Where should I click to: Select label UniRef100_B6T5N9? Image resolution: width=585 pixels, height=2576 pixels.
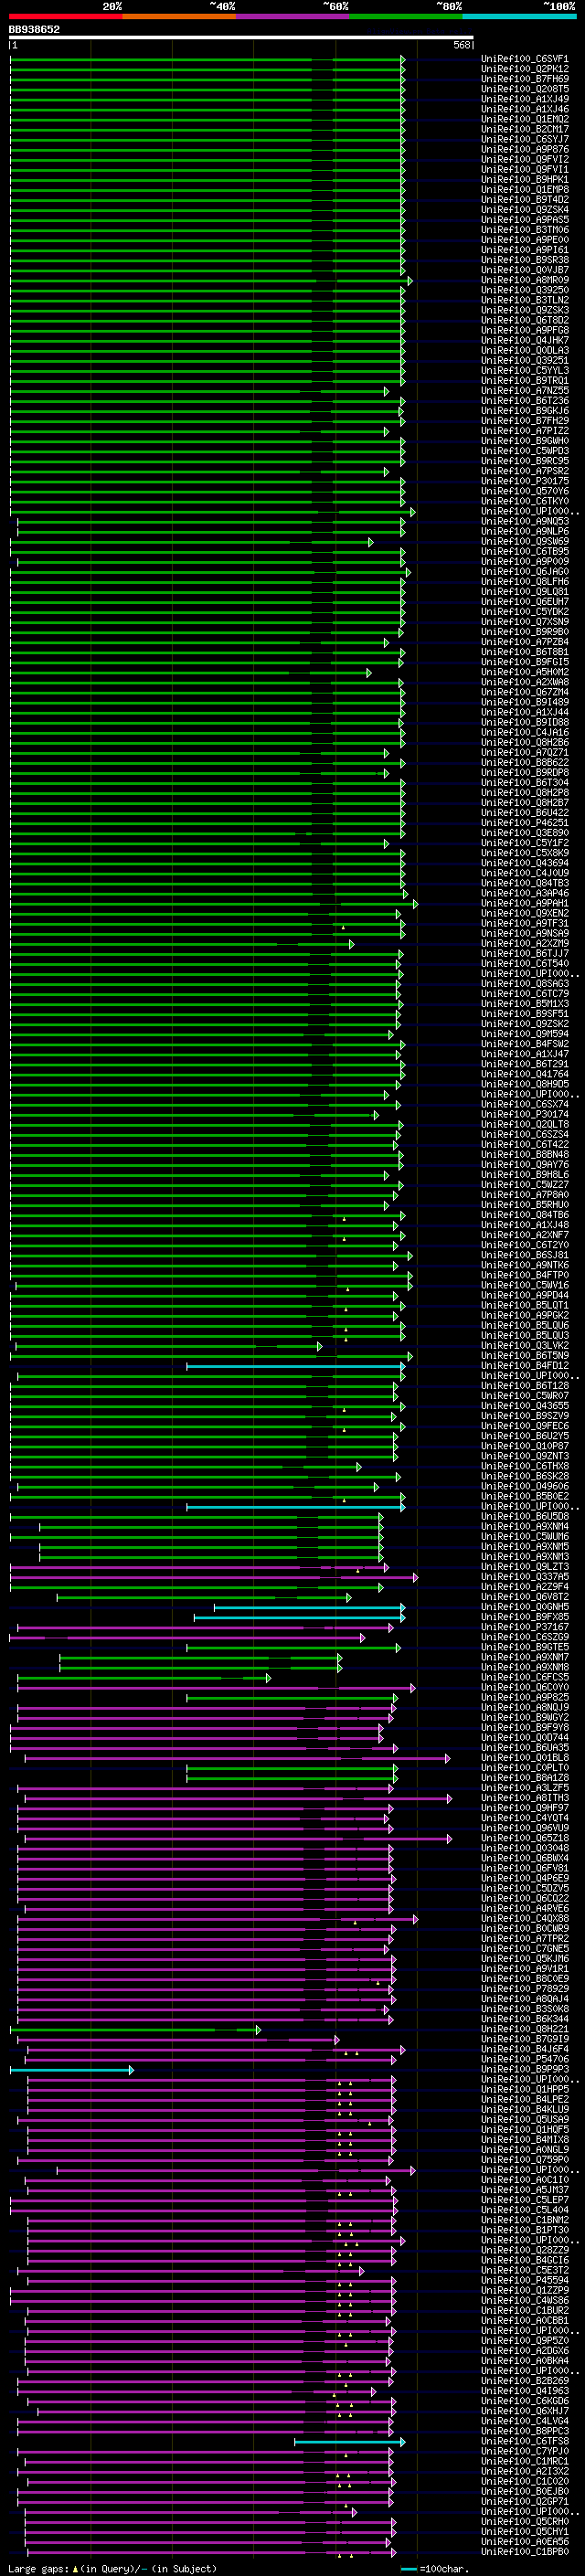[x=525, y=1355]
